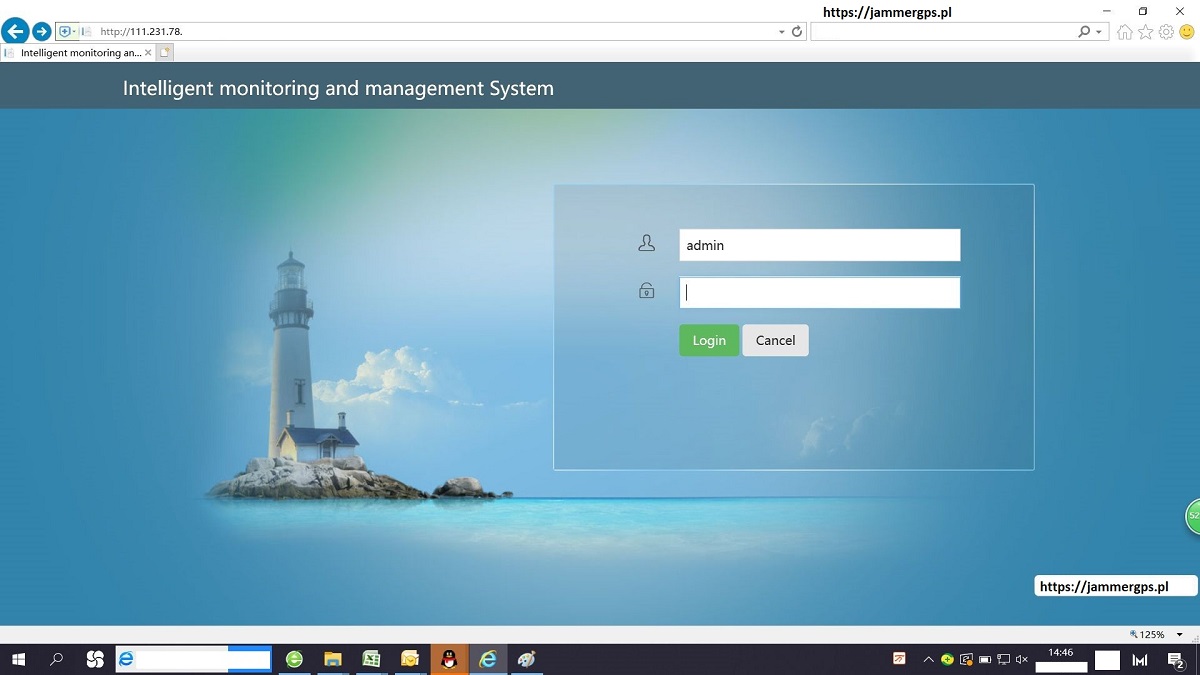Click the browser Forward arrow button
1200x675 pixels.
coord(41,32)
